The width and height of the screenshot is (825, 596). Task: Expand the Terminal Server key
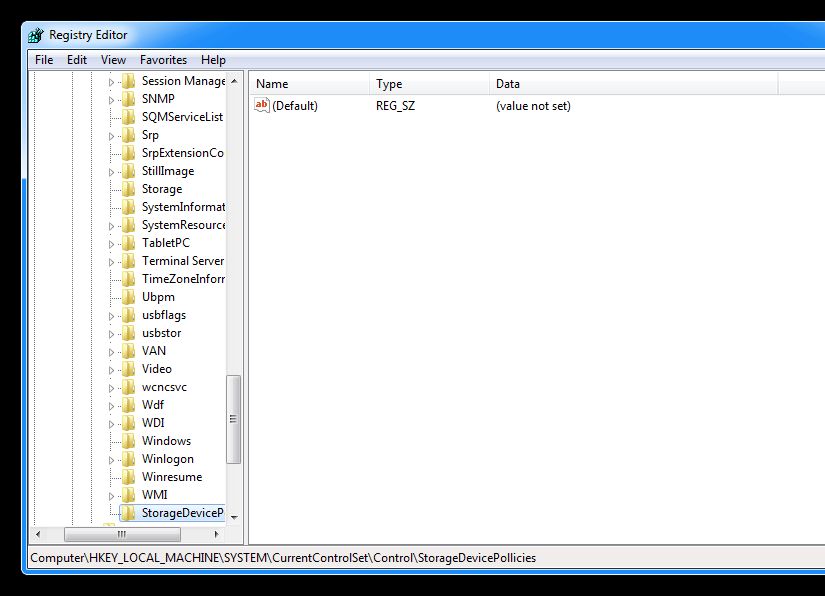pyautogui.click(x=111, y=262)
